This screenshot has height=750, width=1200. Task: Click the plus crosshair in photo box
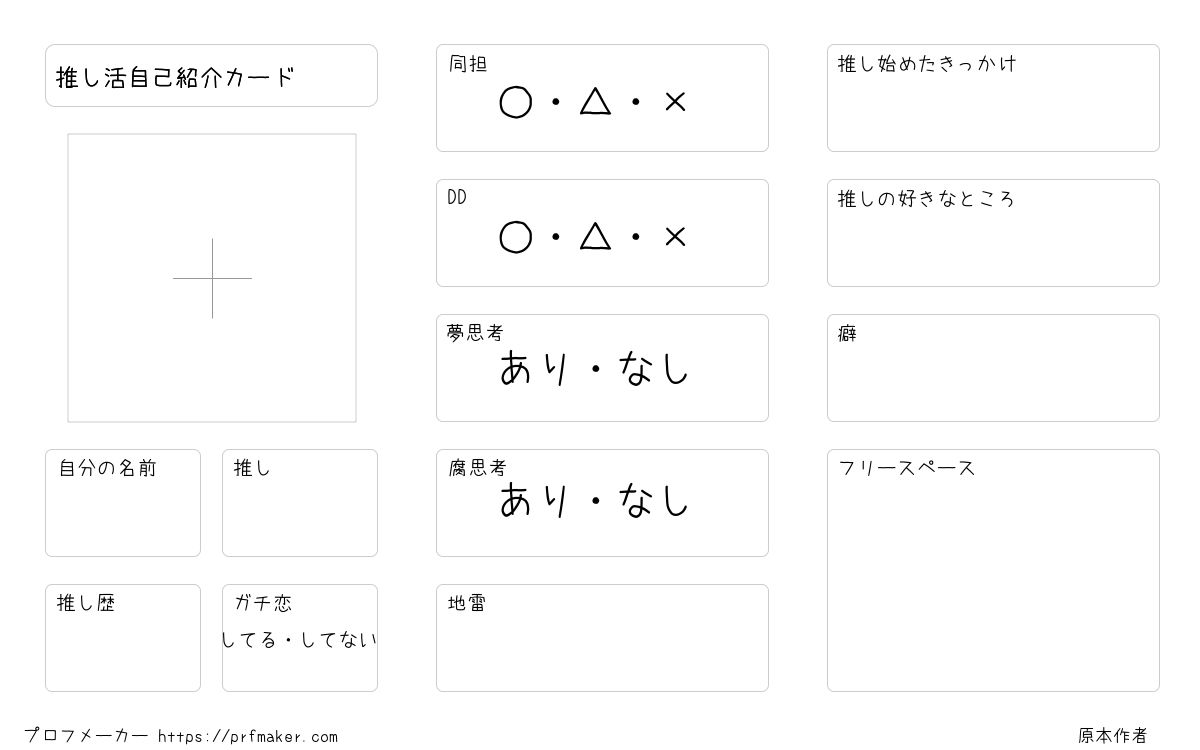pos(212,278)
